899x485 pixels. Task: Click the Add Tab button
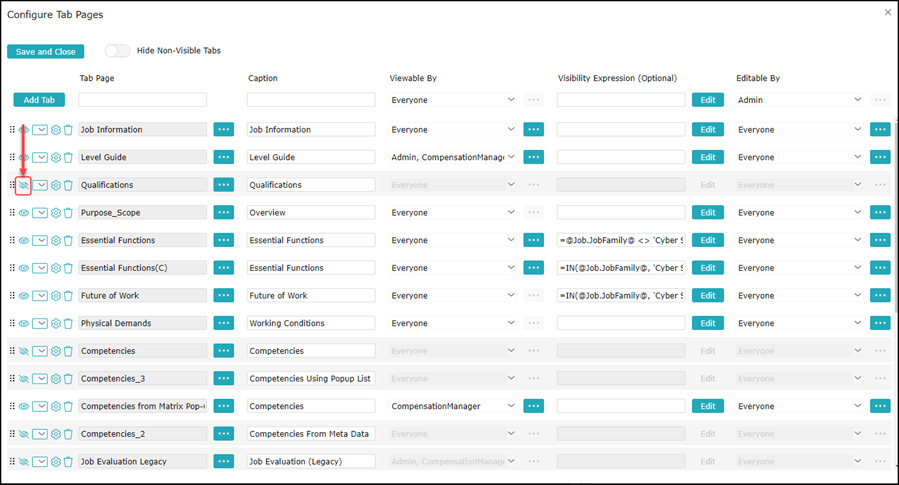[x=40, y=100]
